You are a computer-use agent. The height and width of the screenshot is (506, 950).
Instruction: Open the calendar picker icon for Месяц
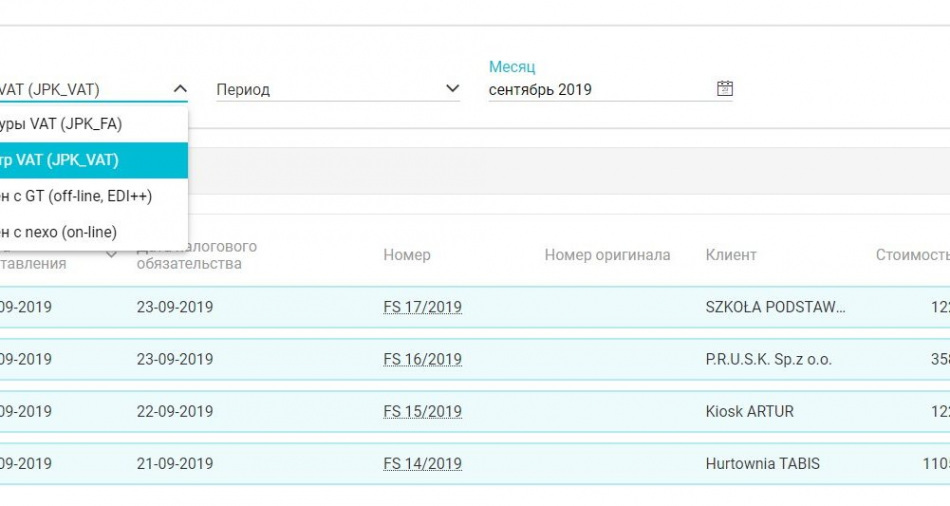725,89
